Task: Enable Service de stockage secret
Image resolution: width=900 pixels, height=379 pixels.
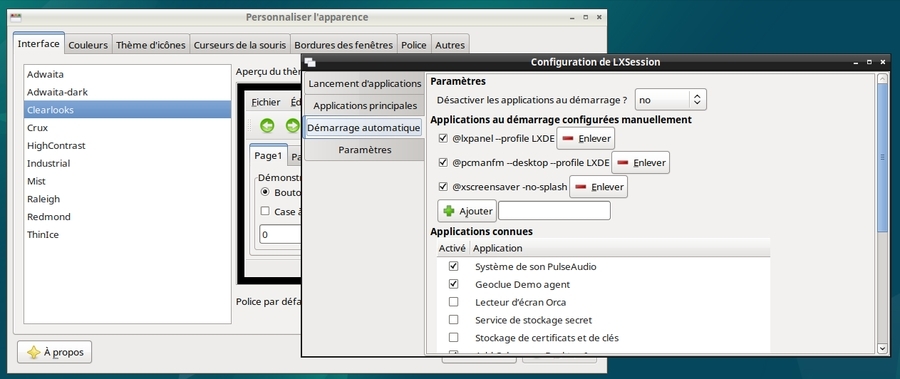Action: tap(453, 320)
